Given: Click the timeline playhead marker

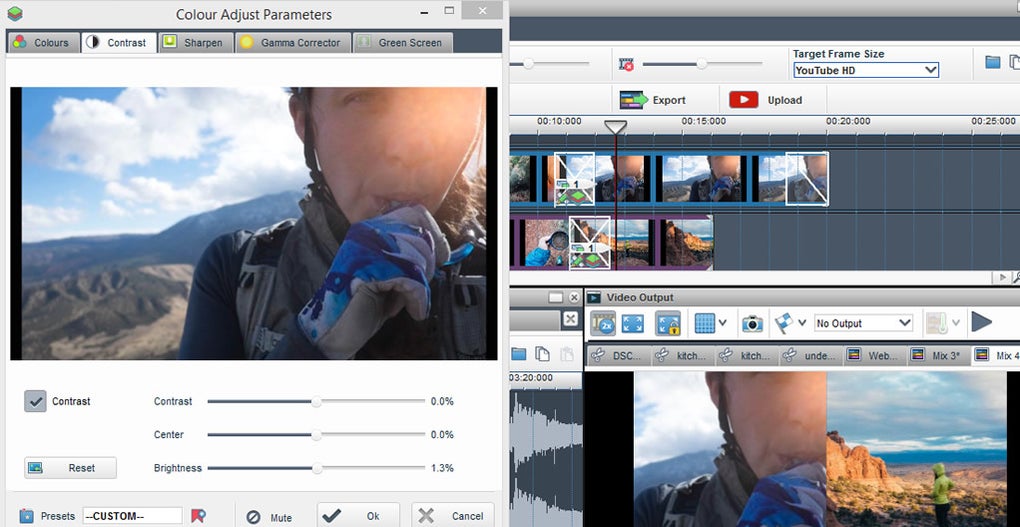Looking at the screenshot, I should 616,127.
